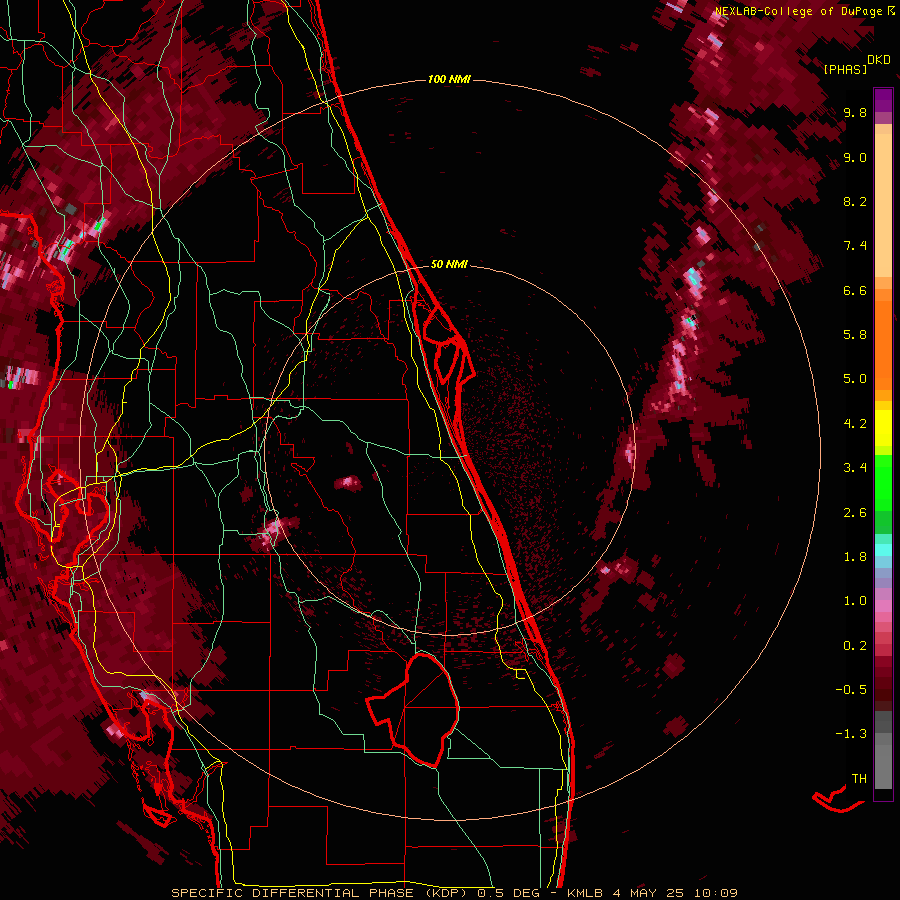Select the 6.6 value on the KDP scale

(855, 290)
